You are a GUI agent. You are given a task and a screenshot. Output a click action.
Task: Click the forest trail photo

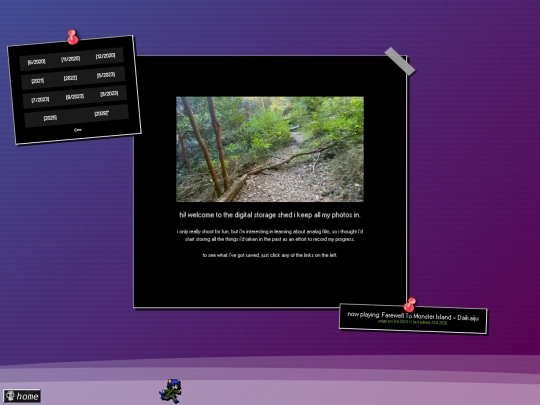[x=270, y=149]
